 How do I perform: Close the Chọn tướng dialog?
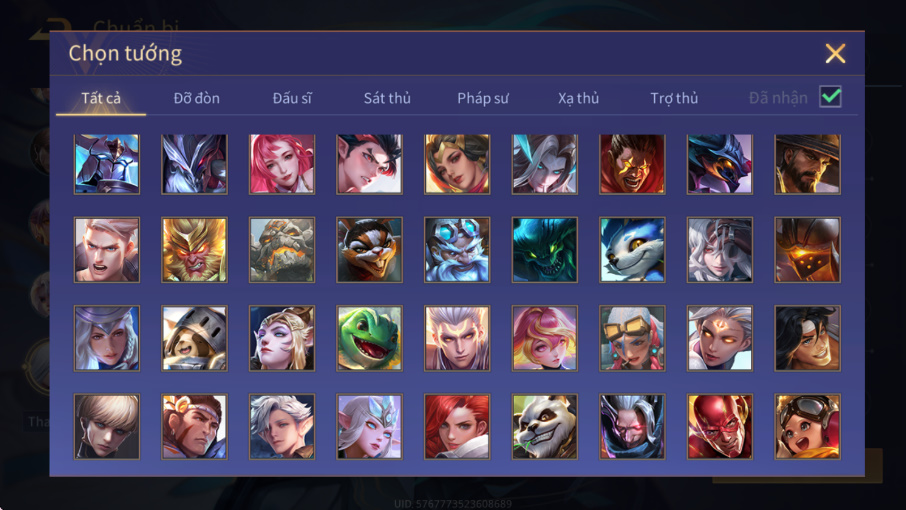835,53
